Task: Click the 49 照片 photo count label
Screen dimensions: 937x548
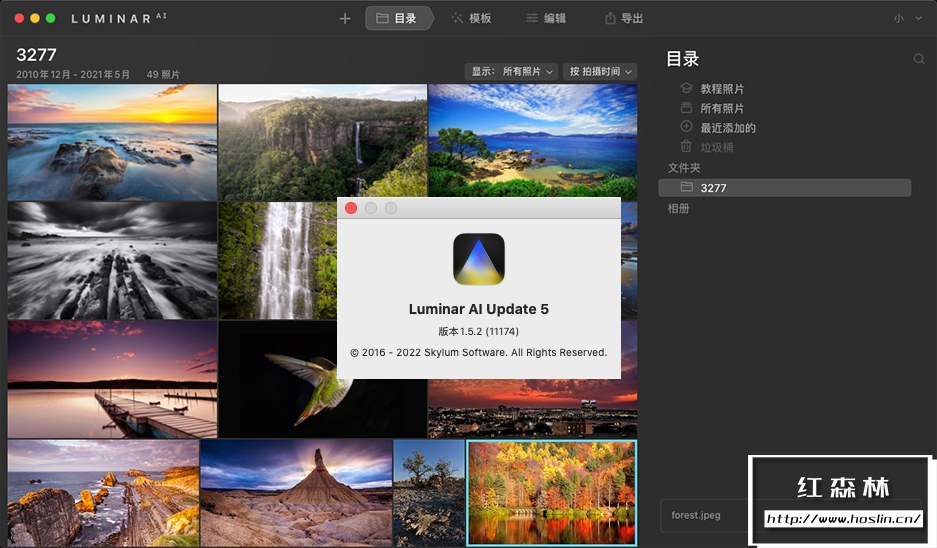Action: click(x=163, y=75)
